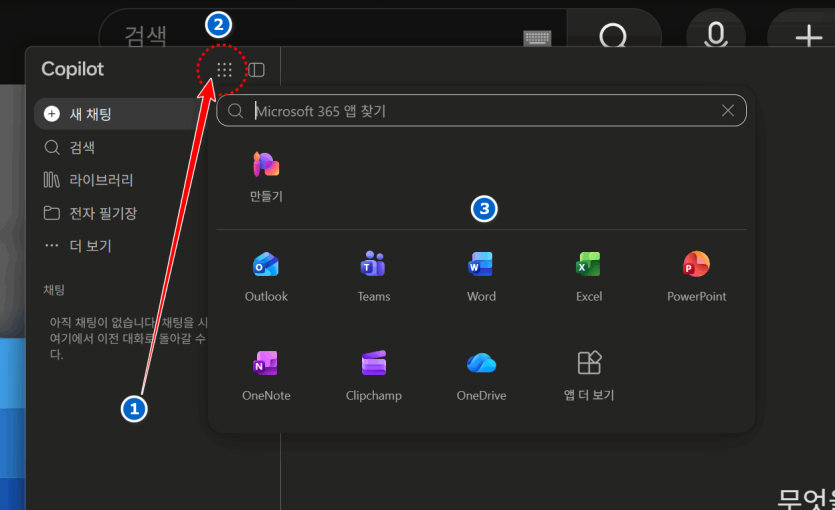The image size is (835, 510).
Task: Launch Excel from the app list
Action: tap(589, 276)
